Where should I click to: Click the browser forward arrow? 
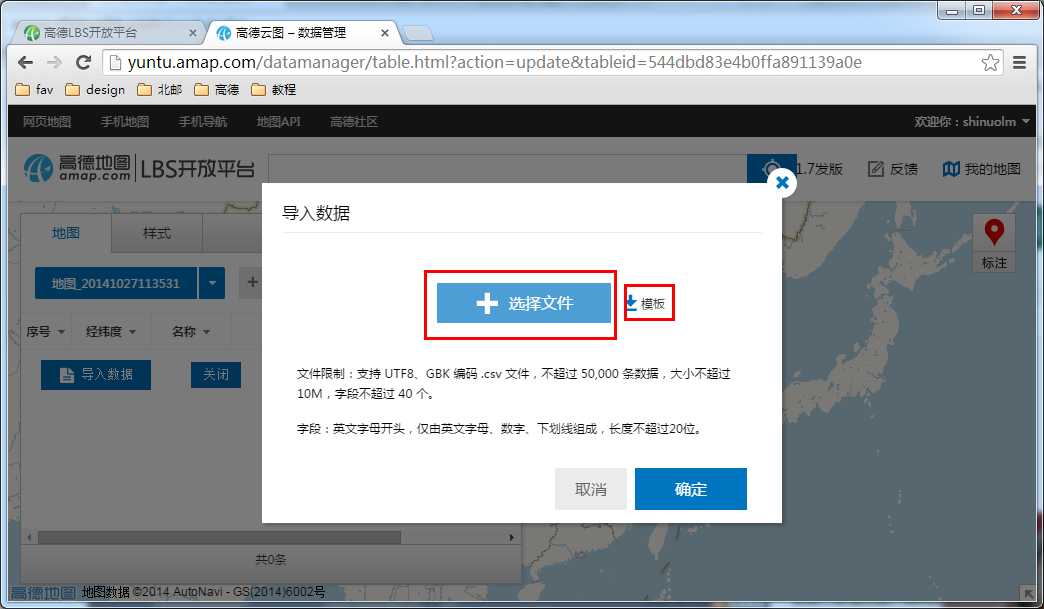(x=55, y=63)
